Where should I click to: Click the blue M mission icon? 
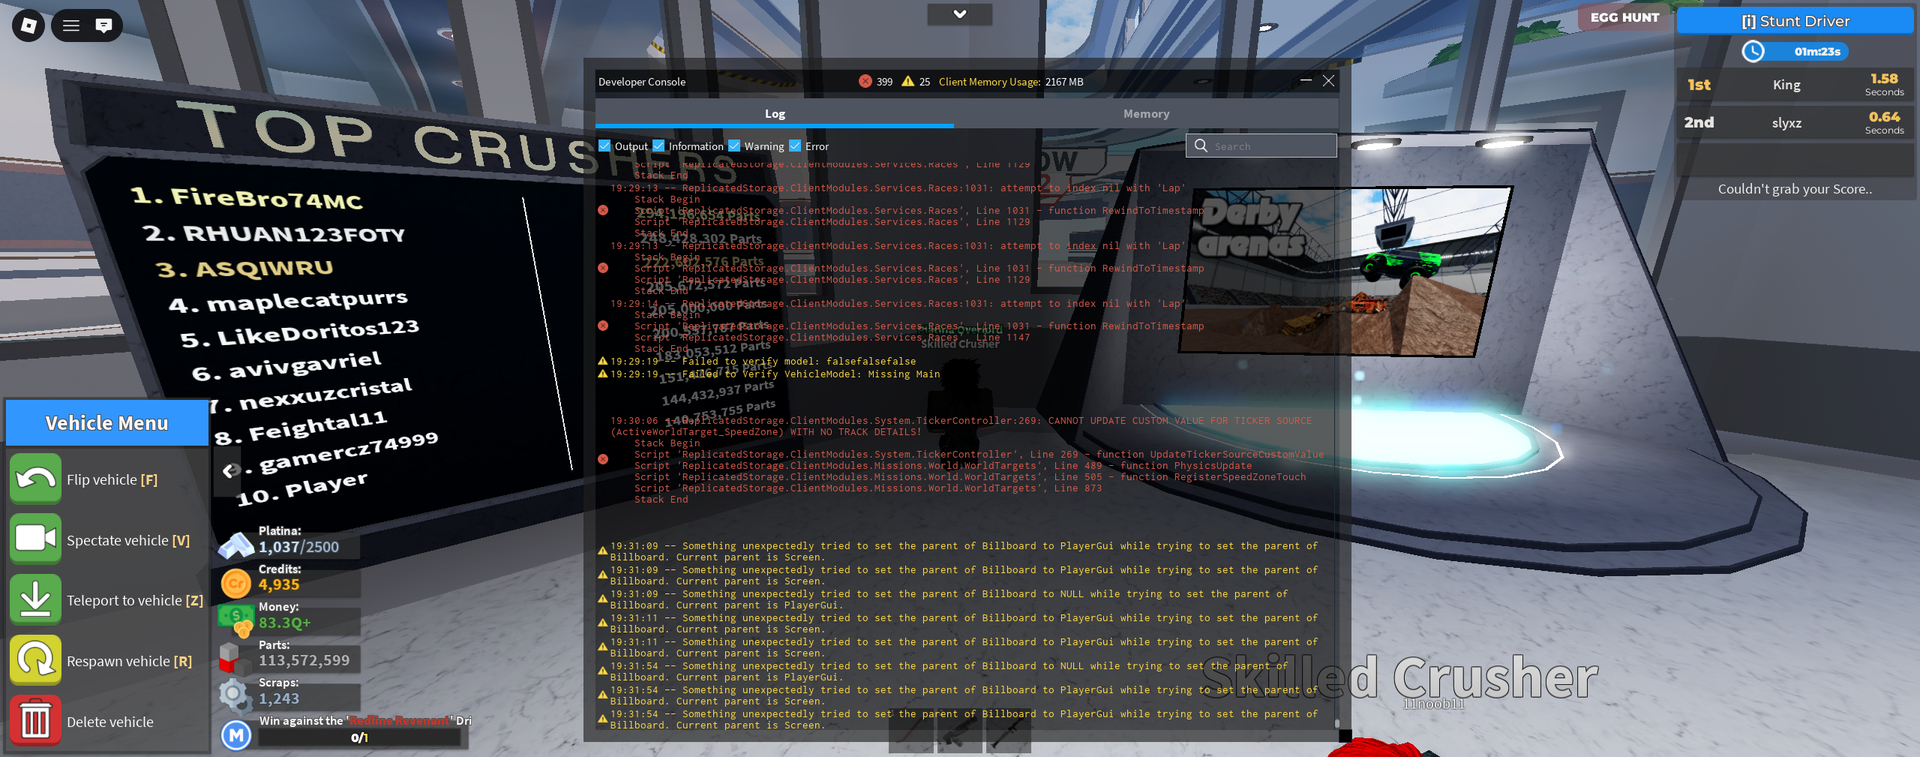click(x=236, y=736)
